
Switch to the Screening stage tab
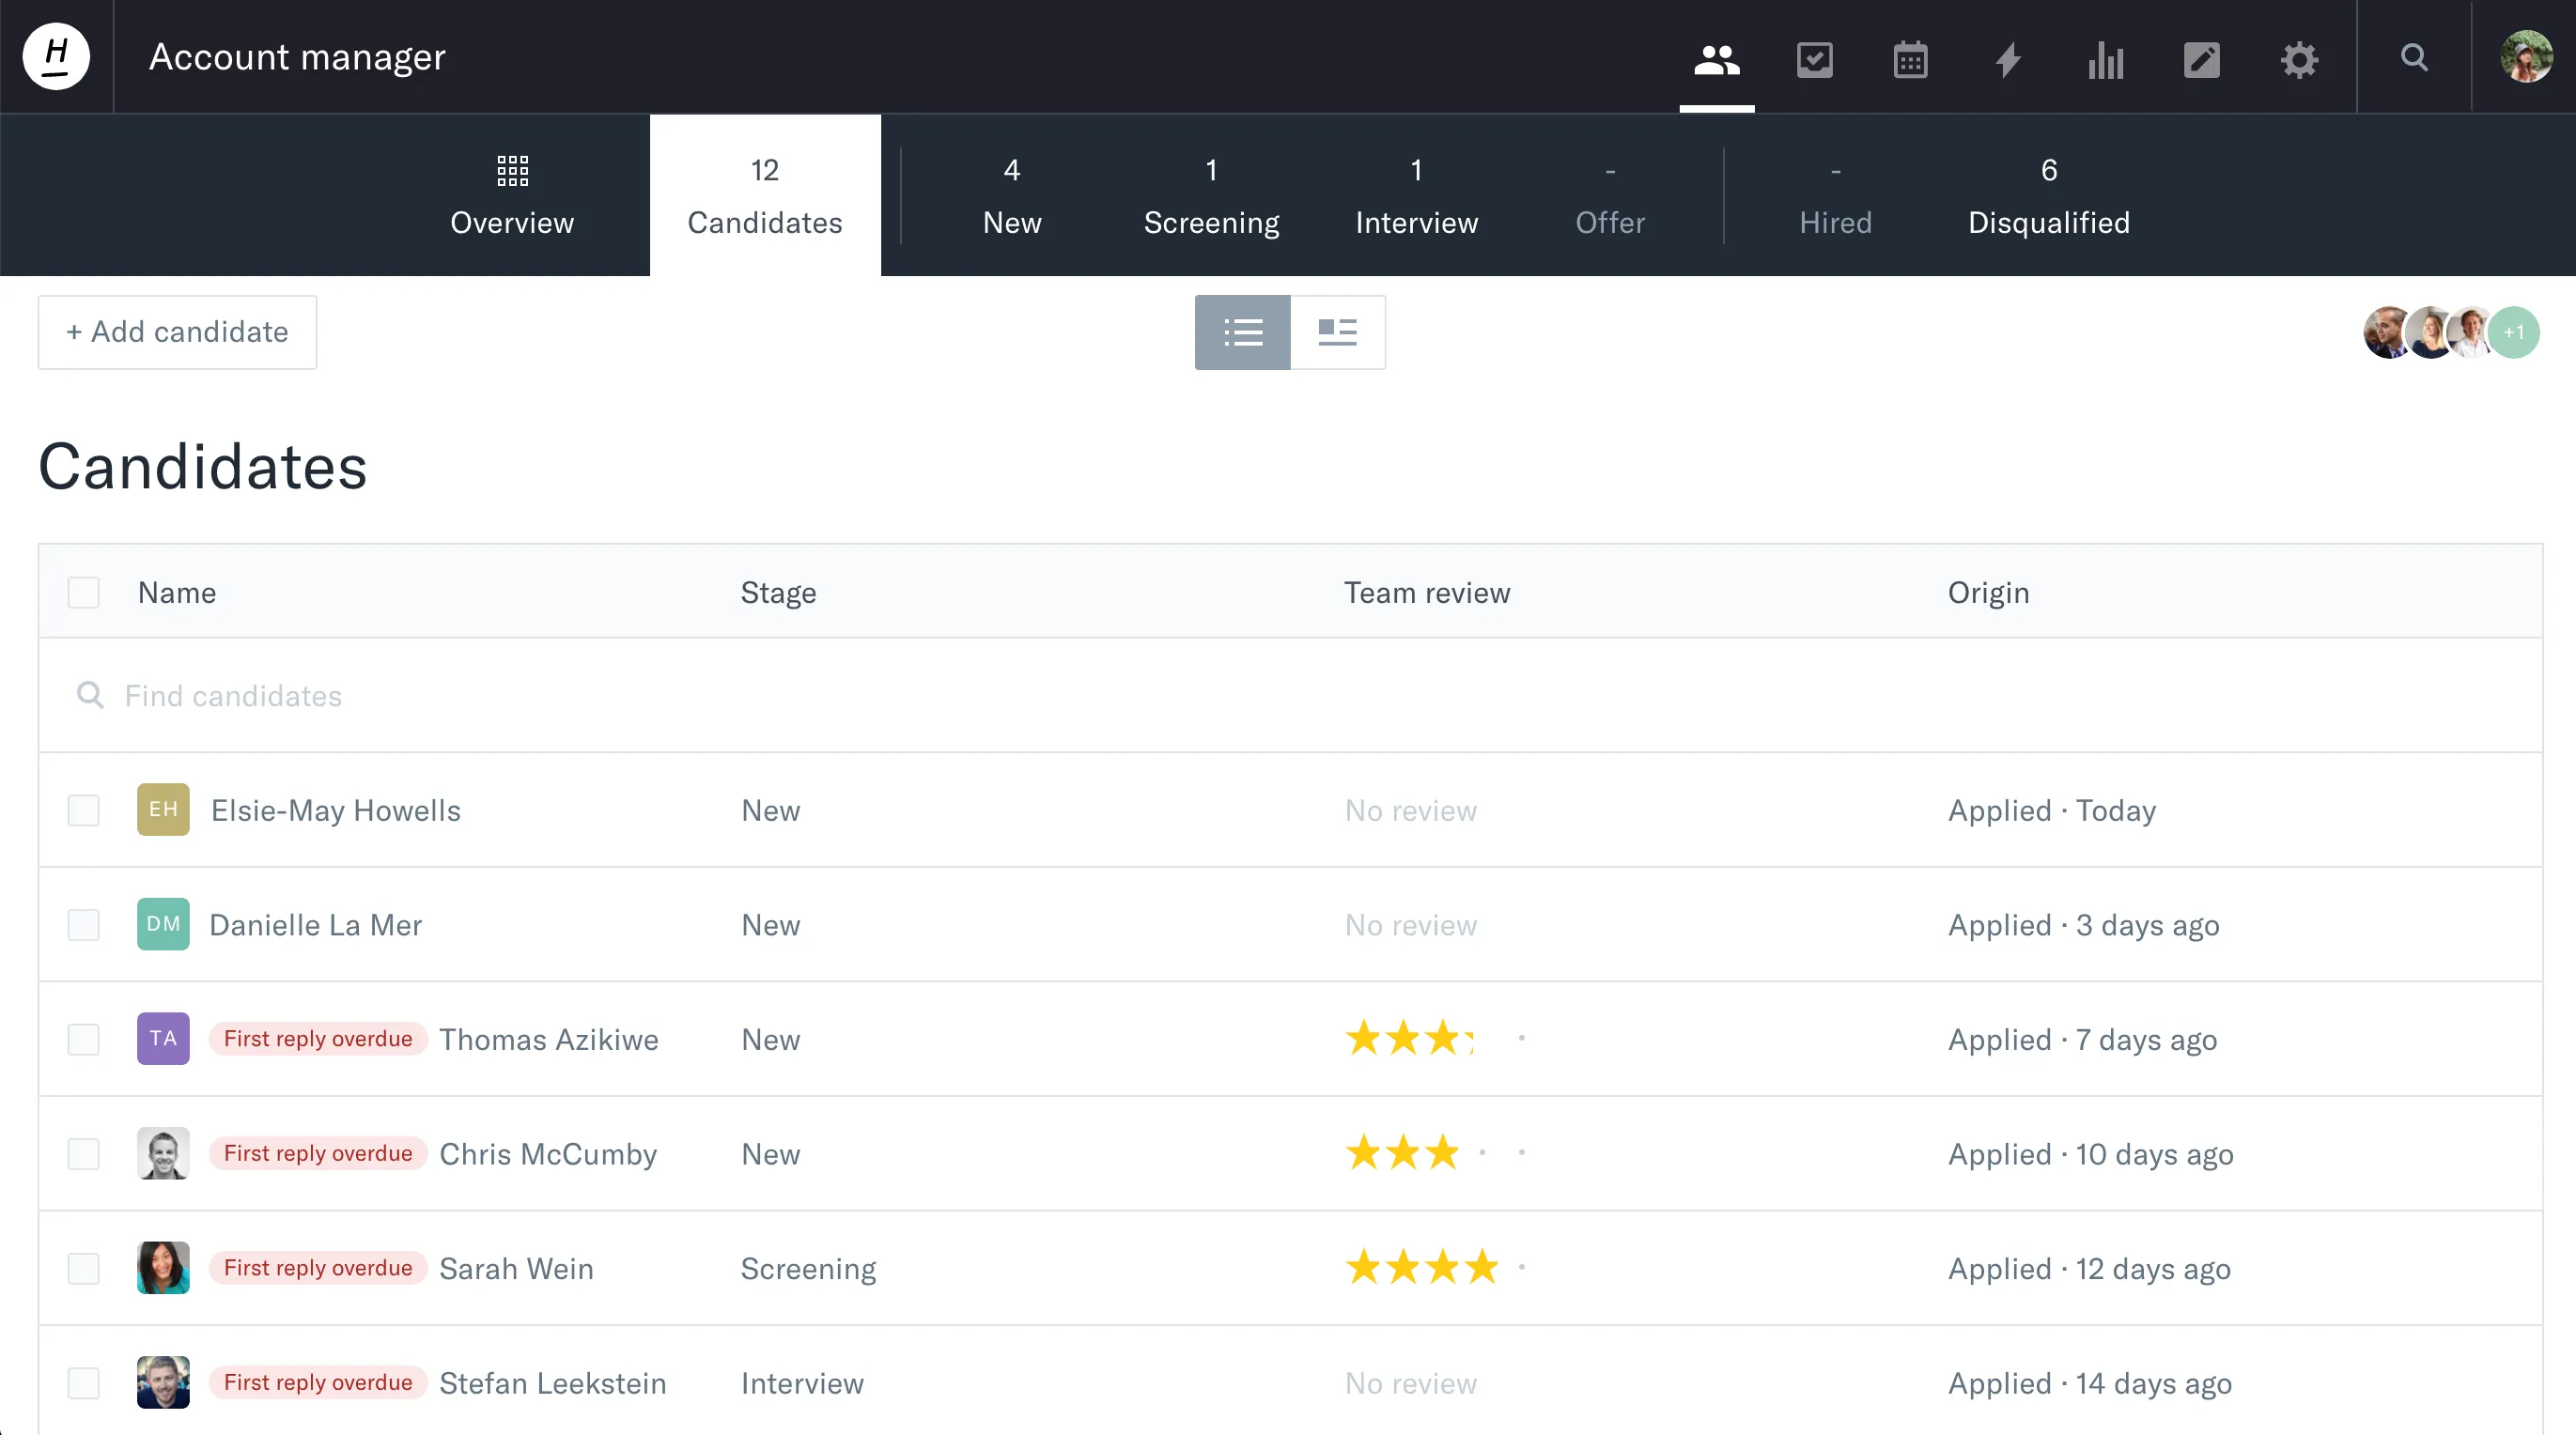click(x=1211, y=196)
